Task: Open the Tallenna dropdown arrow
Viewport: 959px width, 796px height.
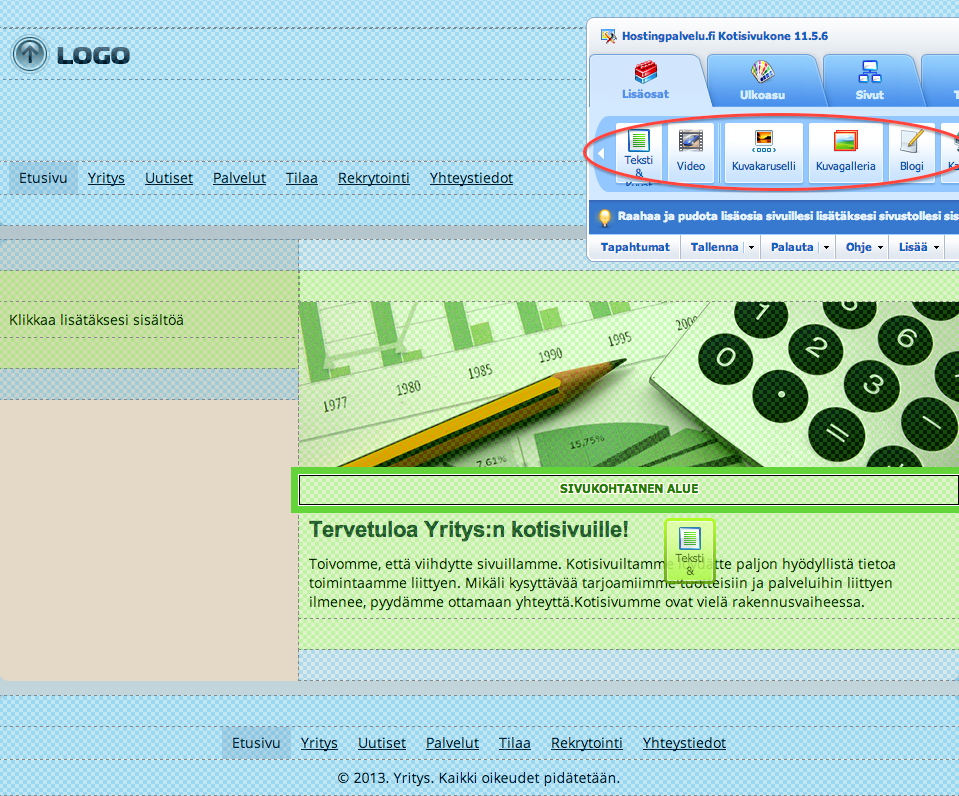Action: (751, 247)
